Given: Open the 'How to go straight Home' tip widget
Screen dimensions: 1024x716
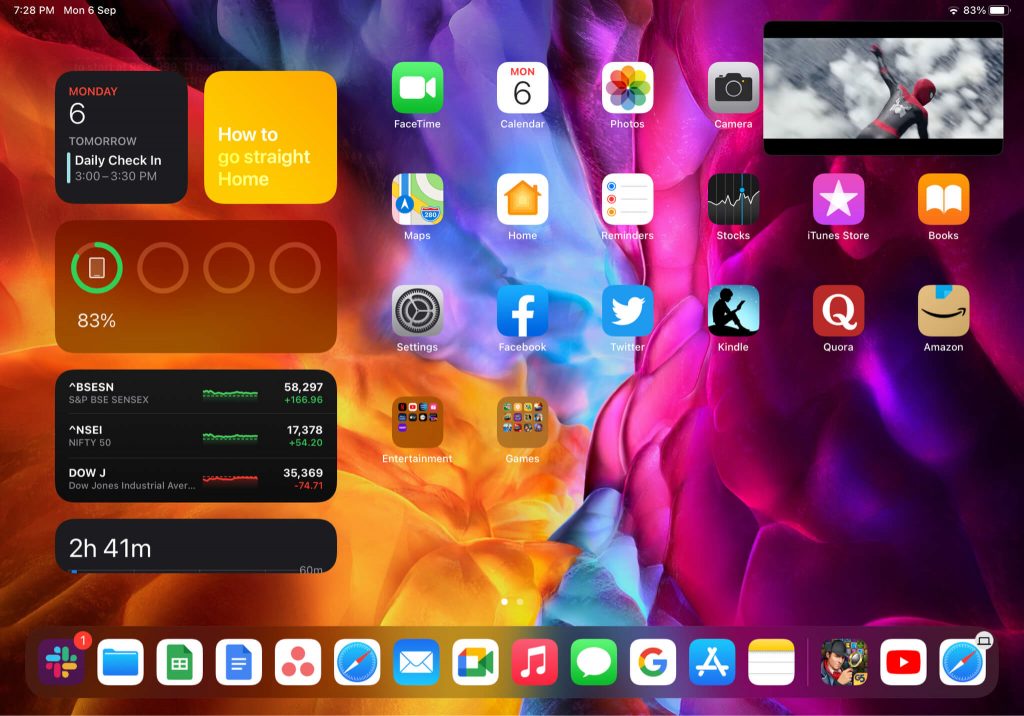Looking at the screenshot, I should point(270,137).
